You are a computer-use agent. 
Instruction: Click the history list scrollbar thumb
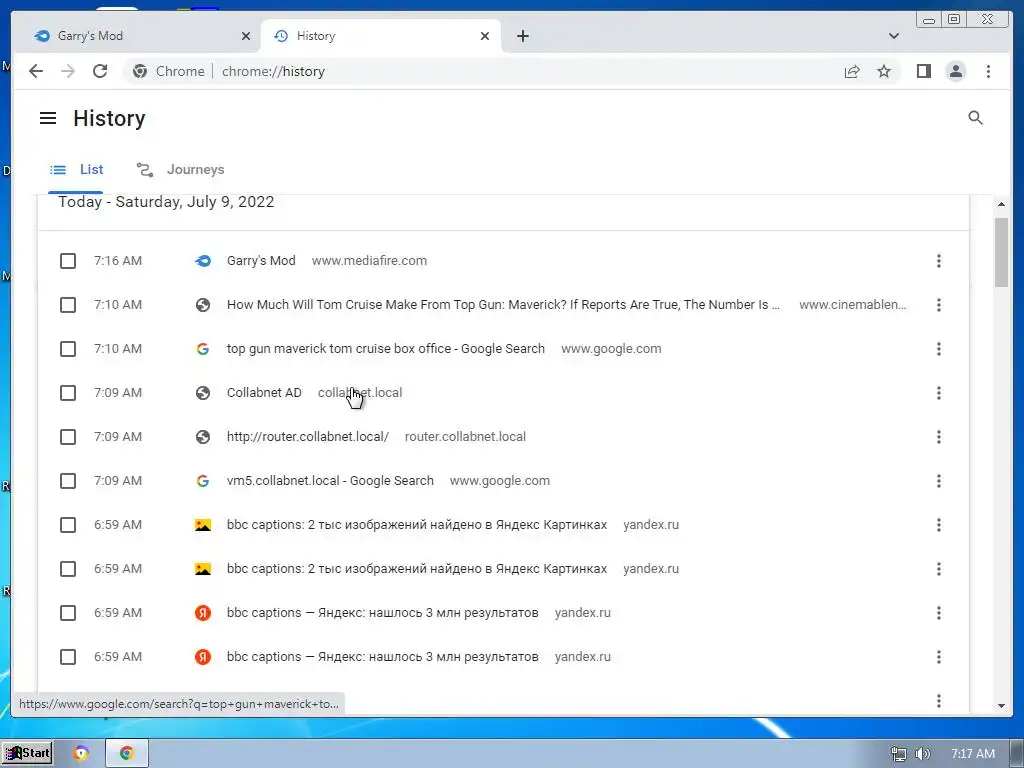pyautogui.click(x=1001, y=252)
